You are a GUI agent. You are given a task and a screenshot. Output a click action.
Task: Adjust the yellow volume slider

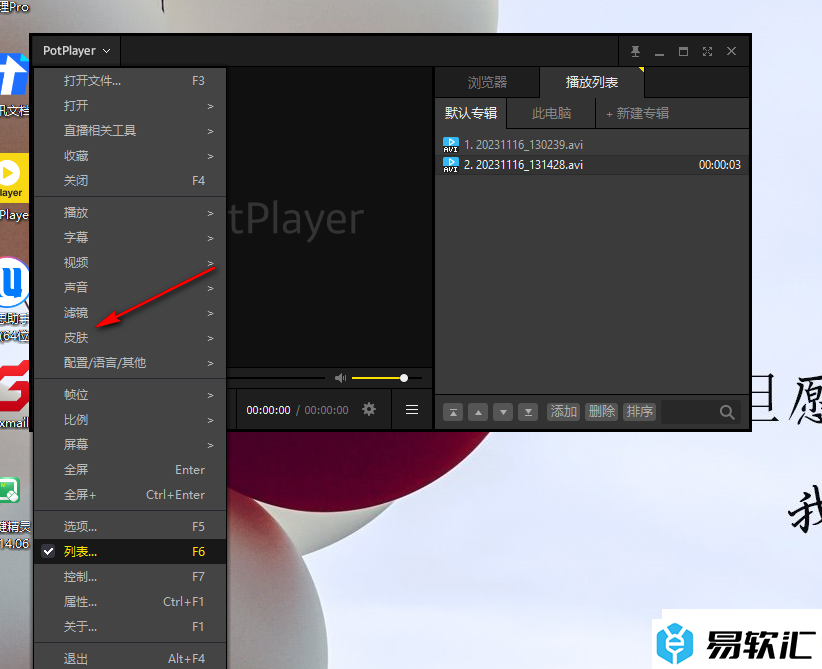387,378
